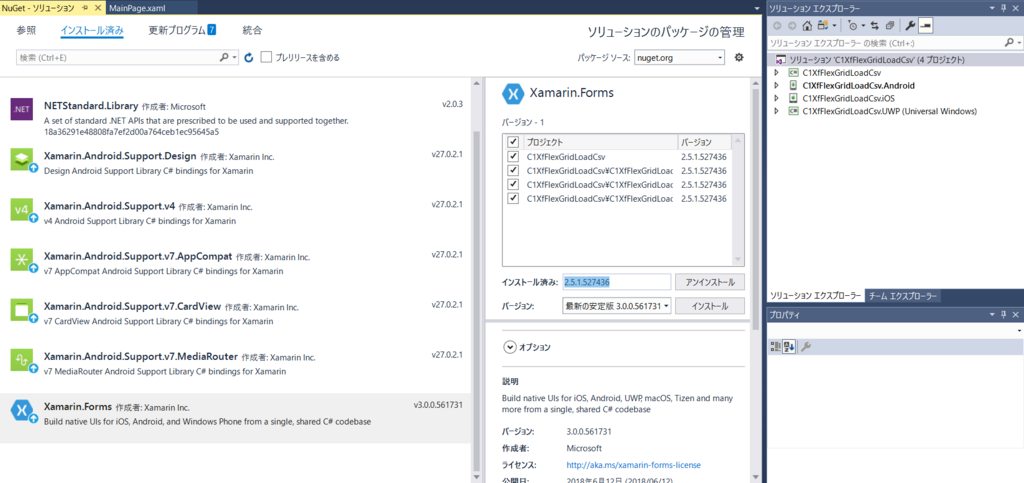This screenshot has width=1024, height=483.
Task: Open the package source nuget.org dropdown
Action: 679,57
